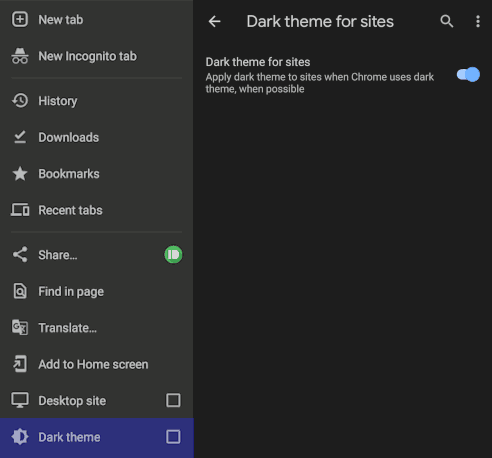Select the Downloads menu entry
This screenshot has width=492, height=458.
point(97,137)
